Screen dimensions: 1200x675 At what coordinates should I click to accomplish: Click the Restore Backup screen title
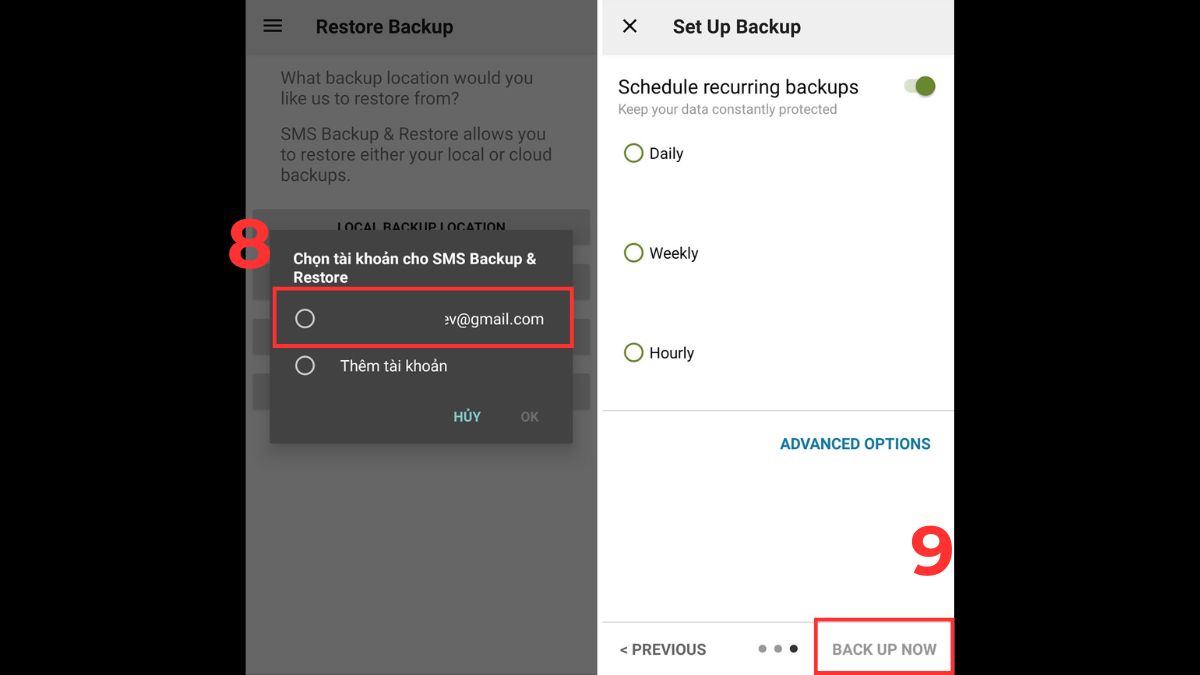coord(384,27)
